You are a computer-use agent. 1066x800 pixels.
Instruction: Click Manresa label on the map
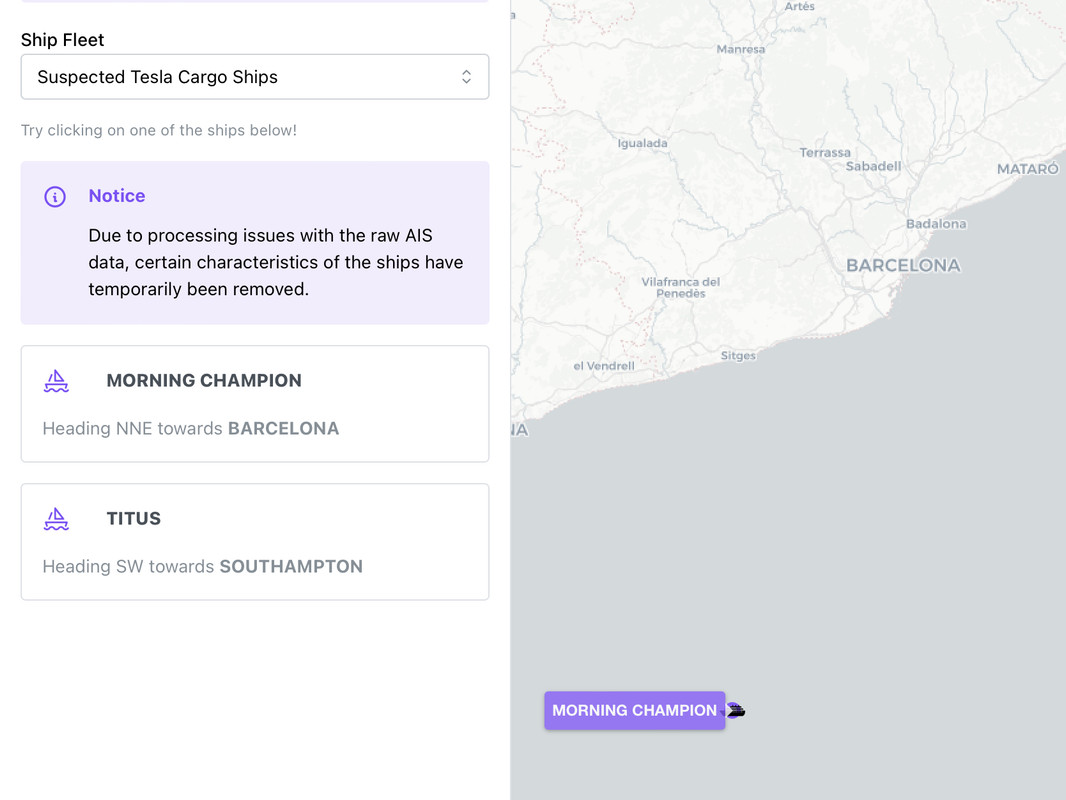[x=740, y=49]
